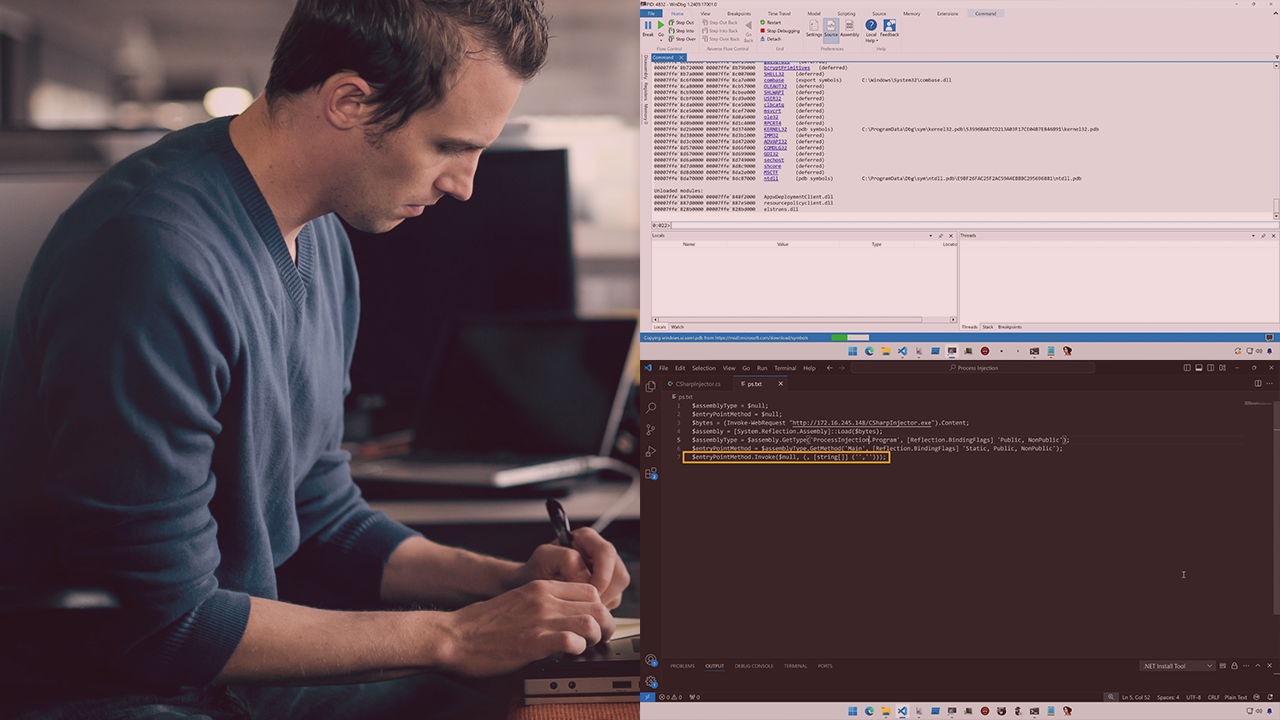
Task: Expand the Local Help dropdown
Action: coord(871,31)
